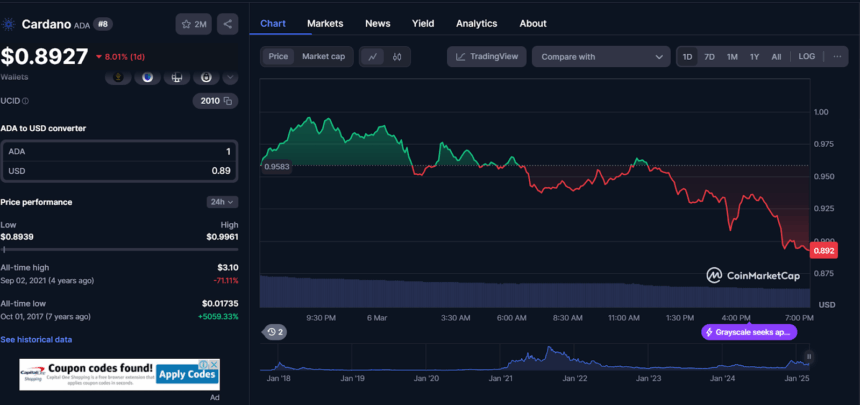The height and width of the screenshot is (405, 860).
Task: Click the 0.892 current price label
Action: click(824, 251)
